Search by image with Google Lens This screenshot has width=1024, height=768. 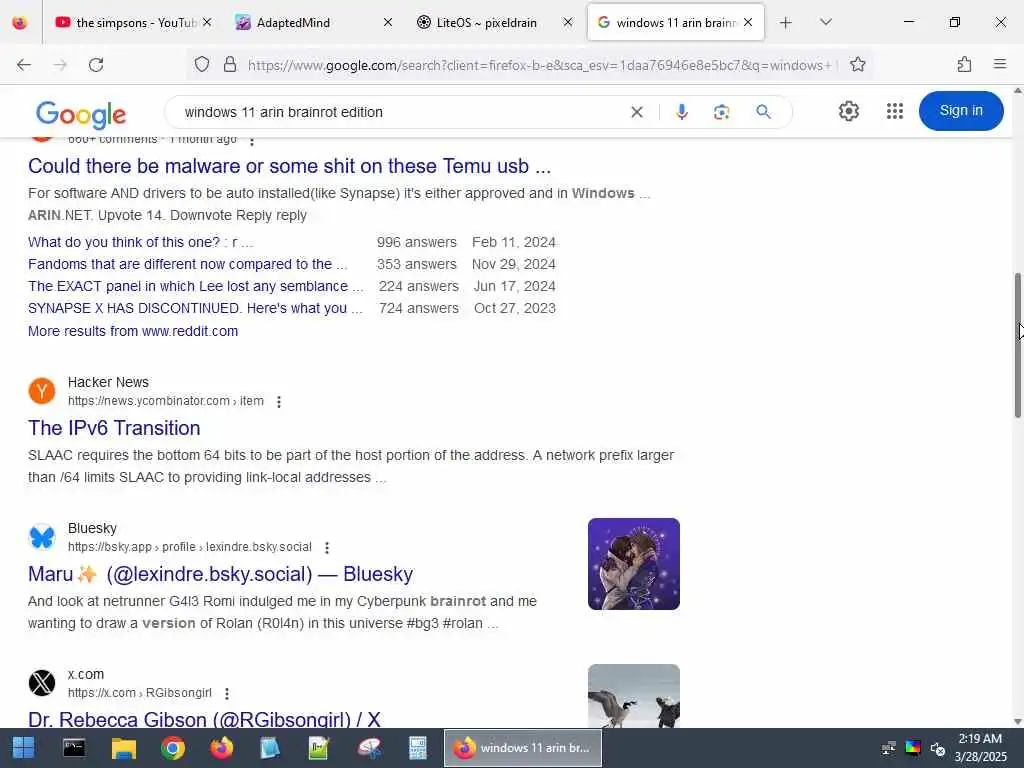tap(722, 112)
